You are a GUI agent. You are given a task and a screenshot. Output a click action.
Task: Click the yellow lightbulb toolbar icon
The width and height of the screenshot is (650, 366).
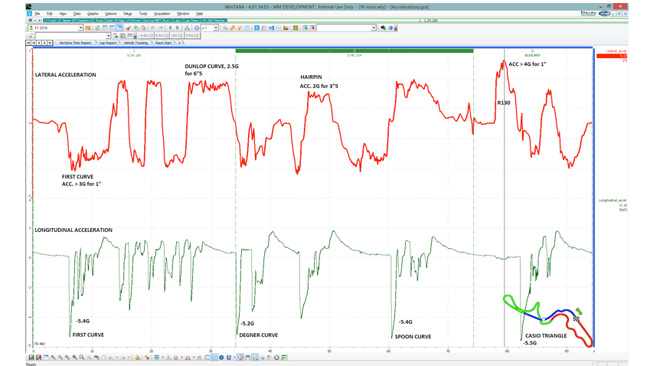(x=240, y=28)
